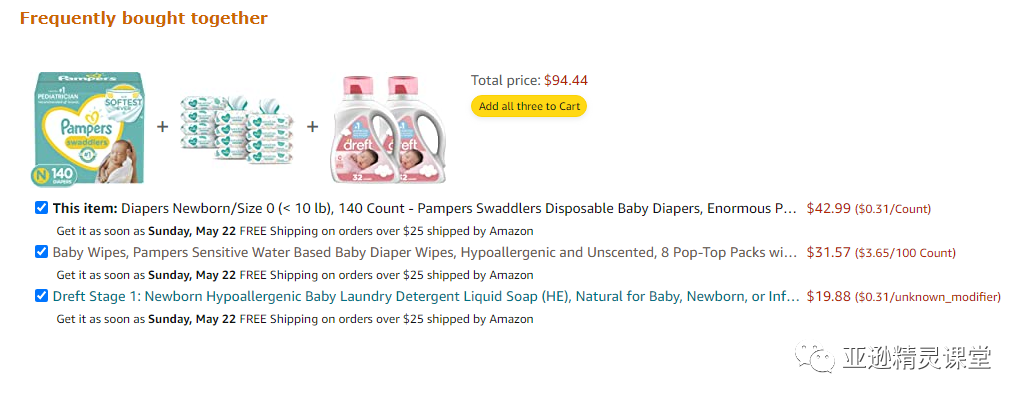This screenshot has width=1025, height=403.
Task: Uncheck the Pampers Baby Wipes checkbox
Action: 41,252
